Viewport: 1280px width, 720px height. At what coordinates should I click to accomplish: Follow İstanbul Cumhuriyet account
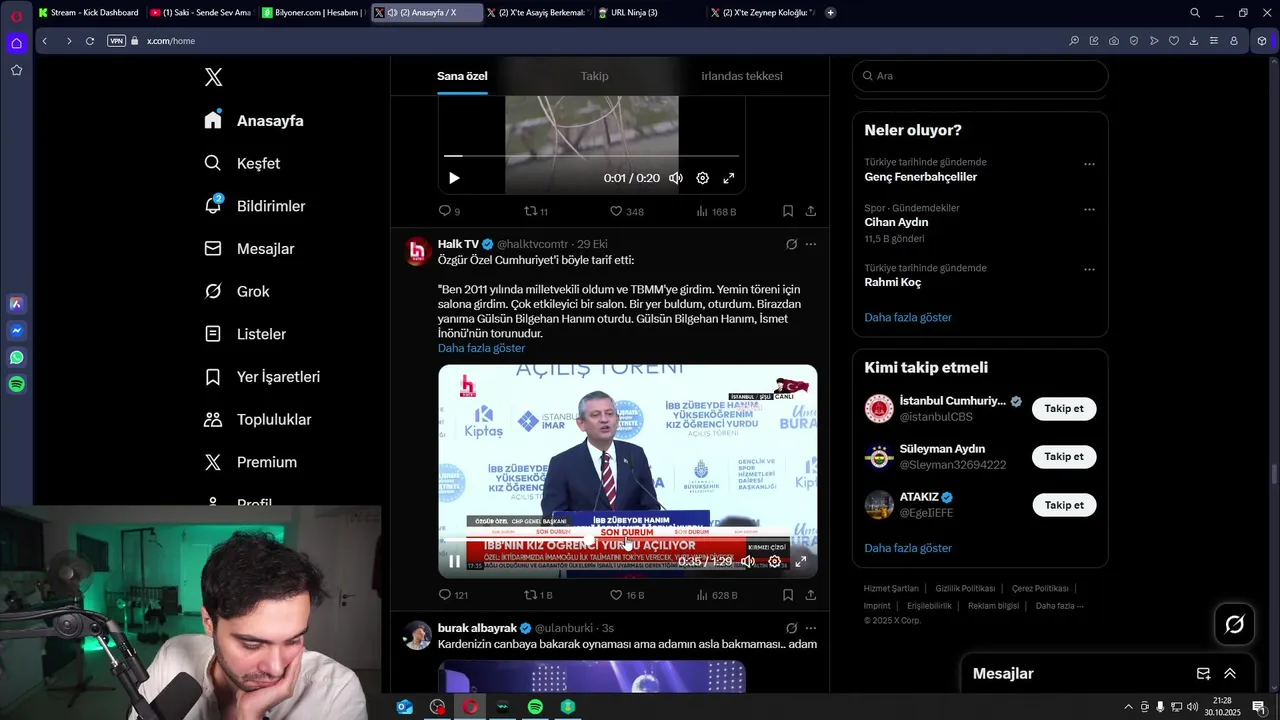pyautogui.click(x=1064, y=409)
